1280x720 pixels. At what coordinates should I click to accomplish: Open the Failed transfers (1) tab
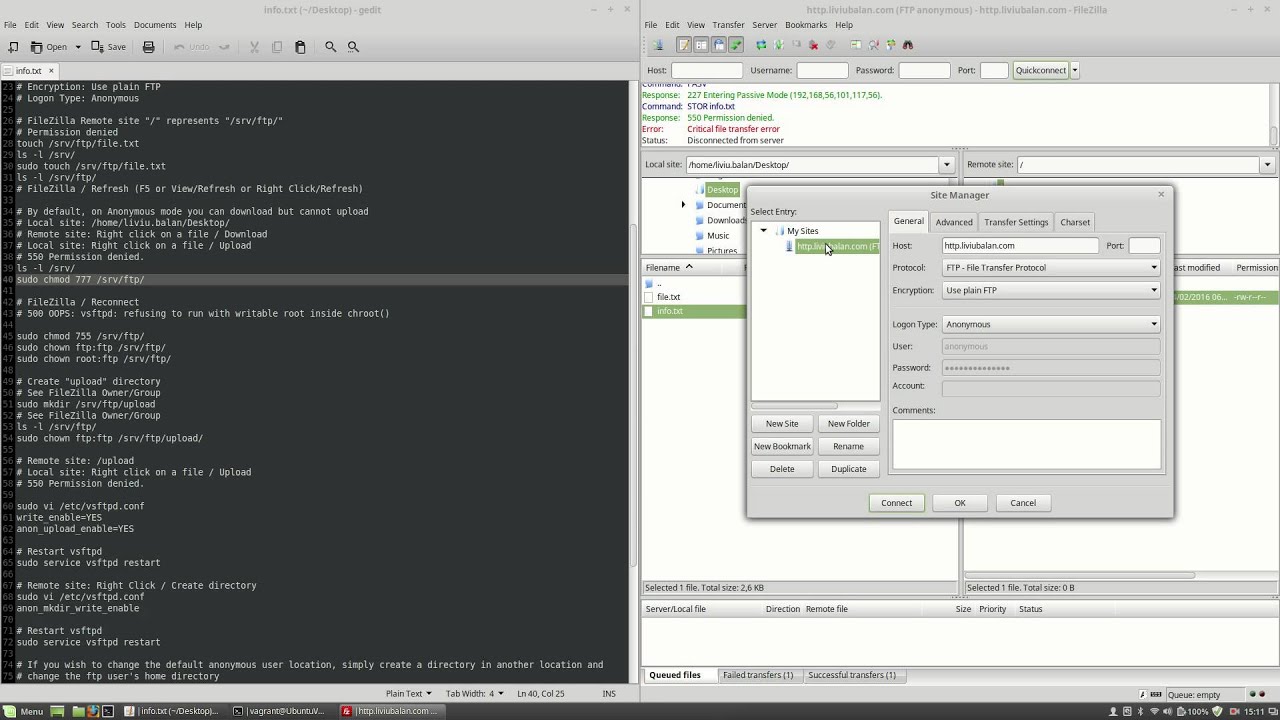(x=758, y=675)
